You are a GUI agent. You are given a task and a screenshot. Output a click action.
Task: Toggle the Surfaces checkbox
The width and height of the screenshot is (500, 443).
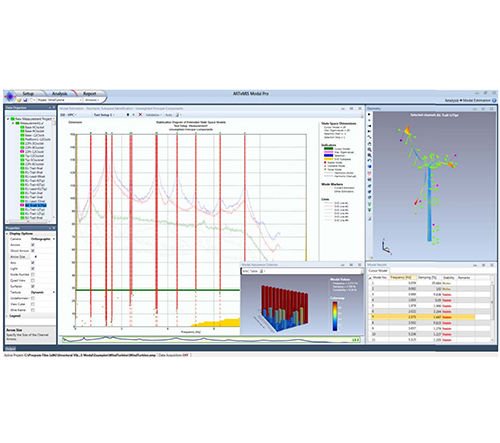[33, 286]
